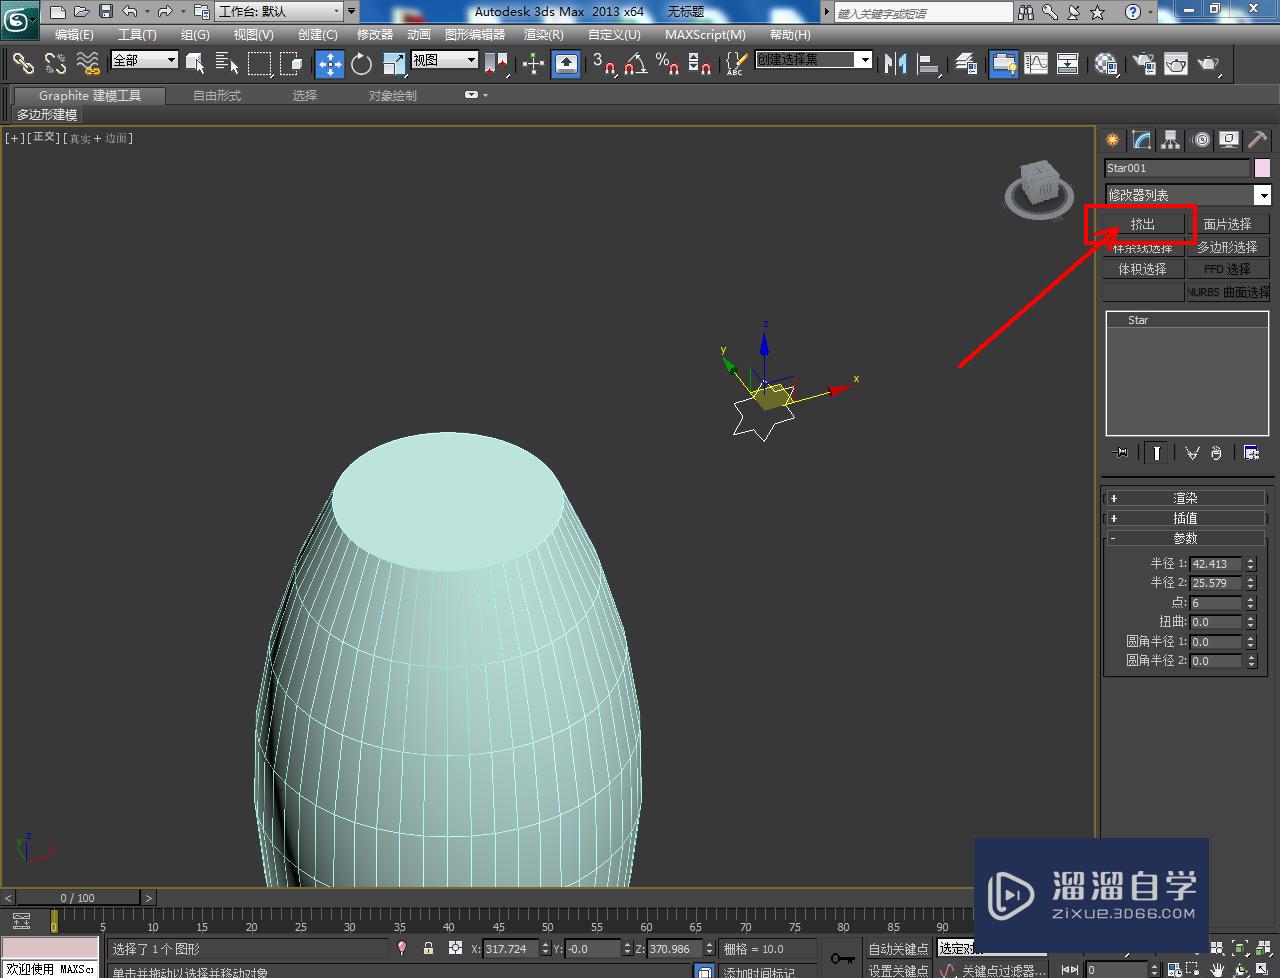Open the Render Setup icon

pos(1143,64)
